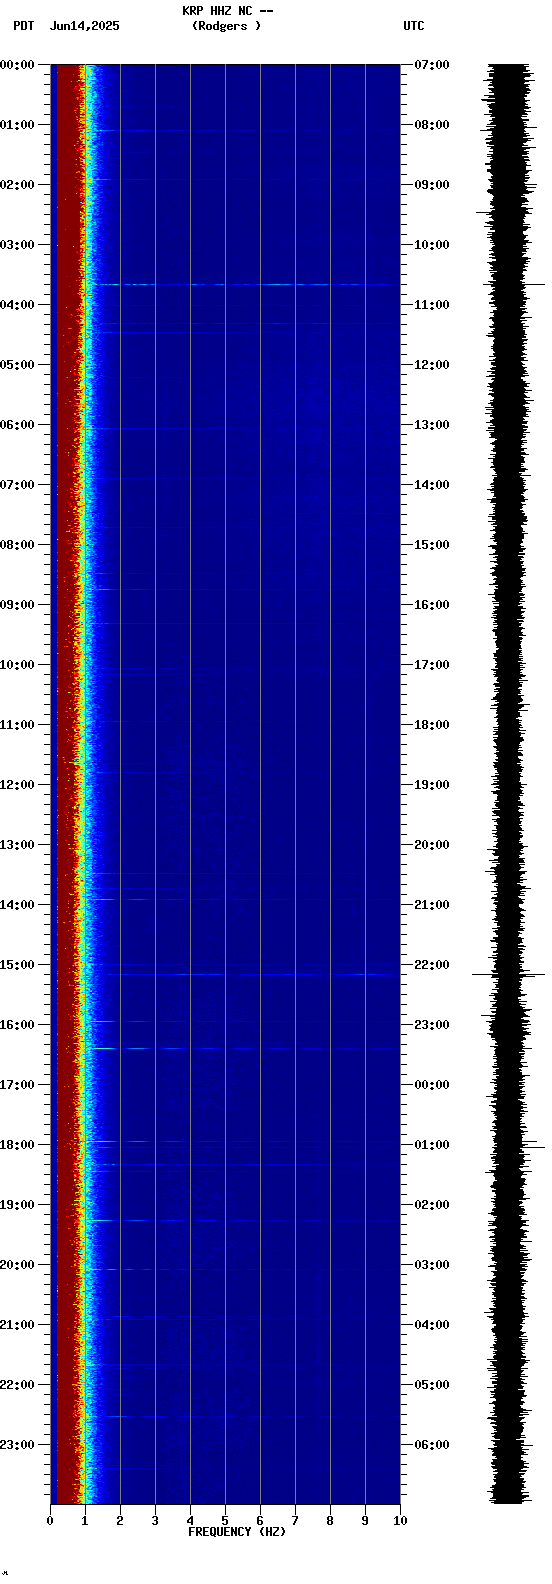Click the 22:00 UTC time label
552x1584 pixels.
(432, 965)
